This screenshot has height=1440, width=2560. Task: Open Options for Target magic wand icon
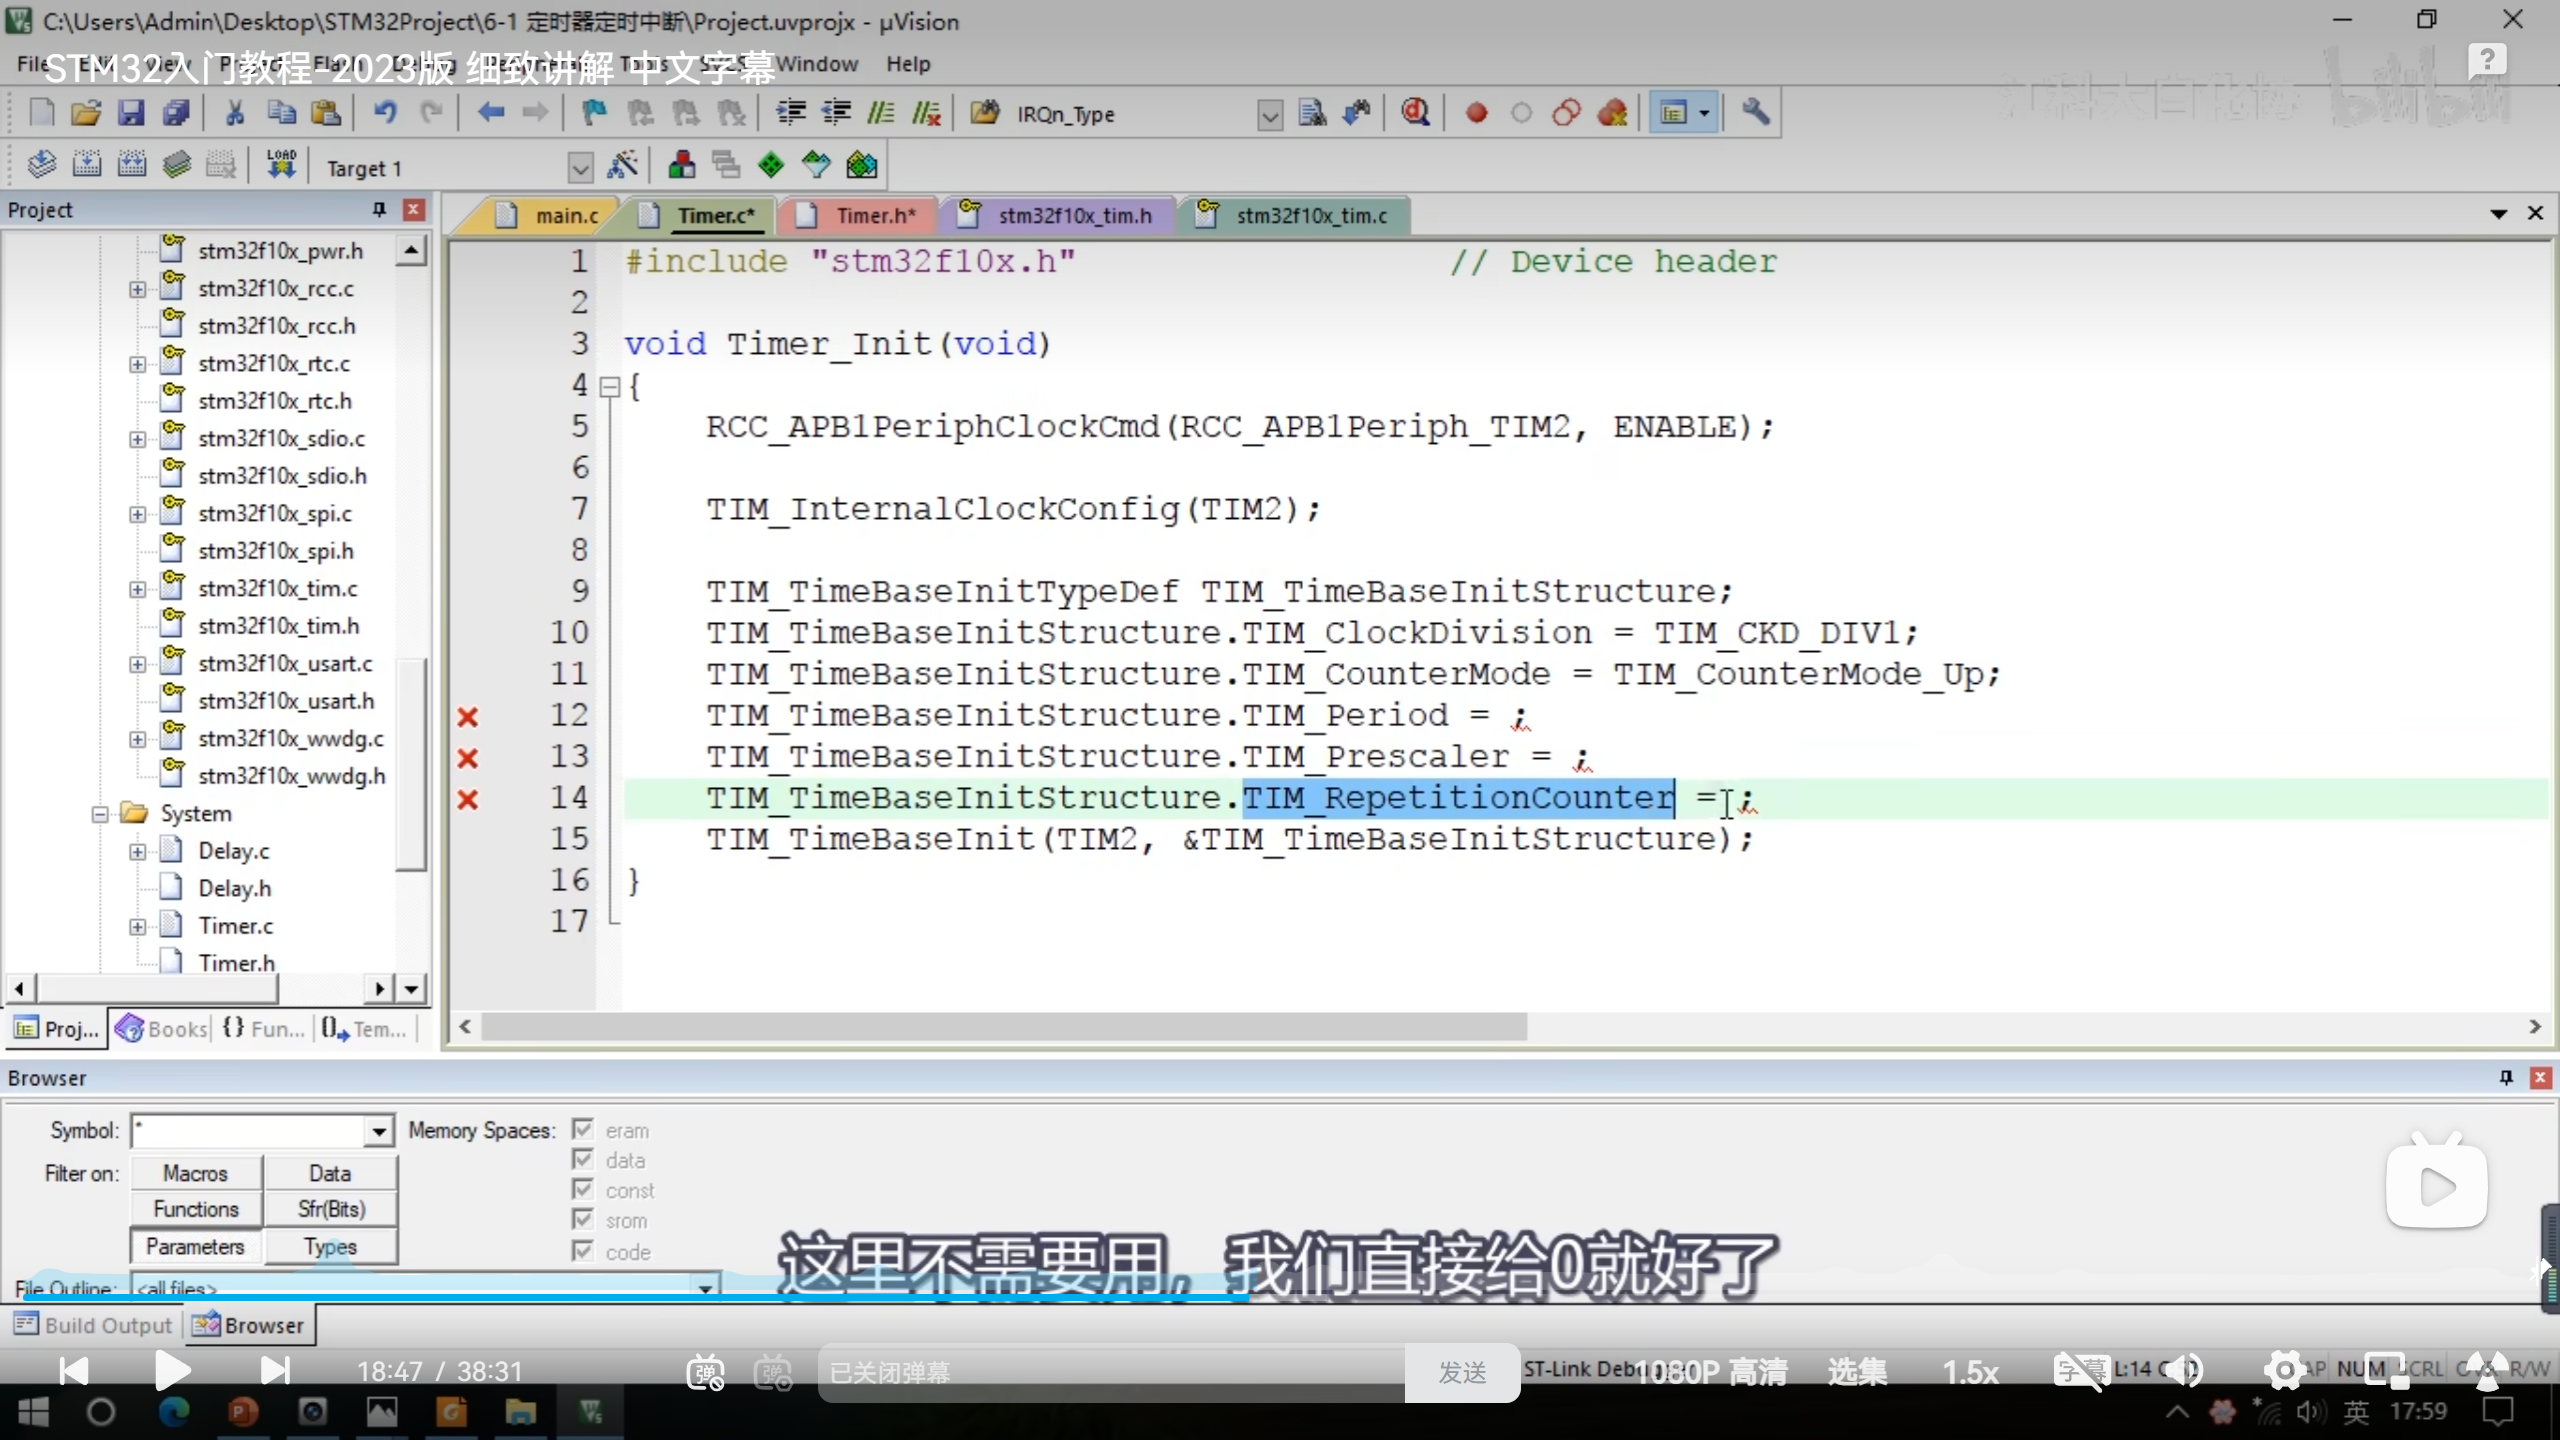[x=622, y=166]
